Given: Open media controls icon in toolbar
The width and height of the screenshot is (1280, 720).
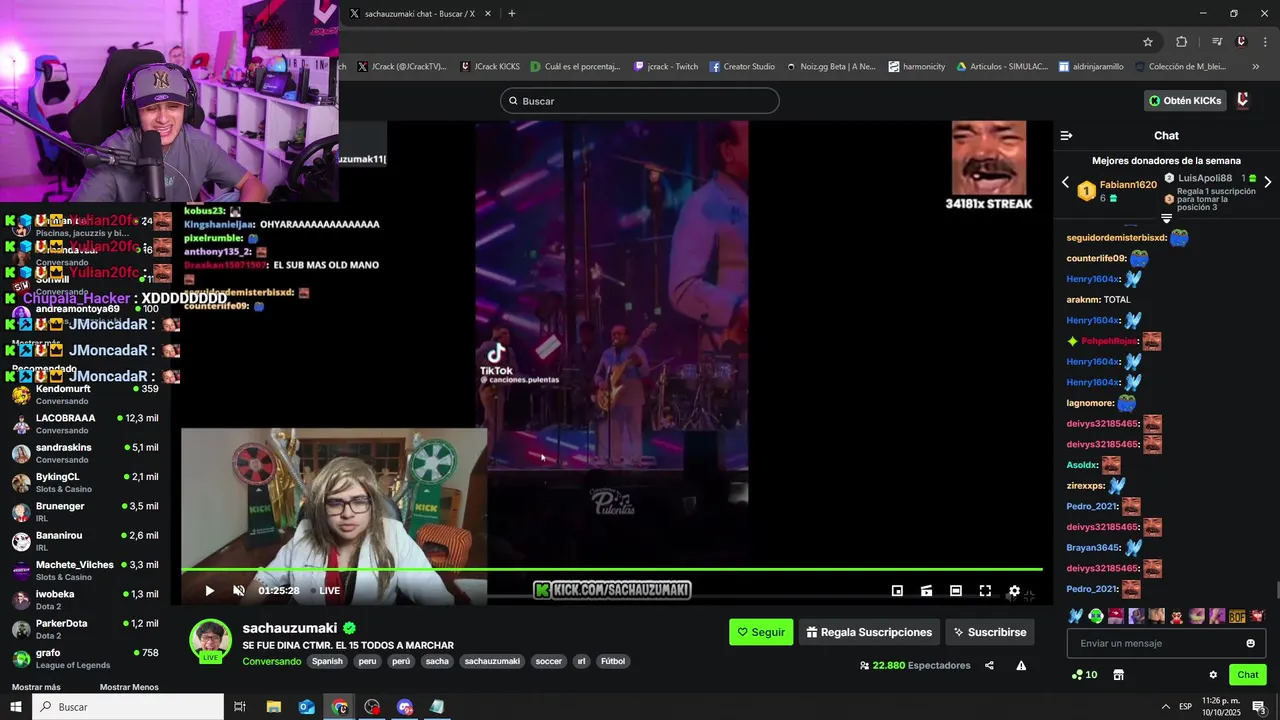Looking at the screenshot, I should pyautogui.click(x=1217, y=42).
